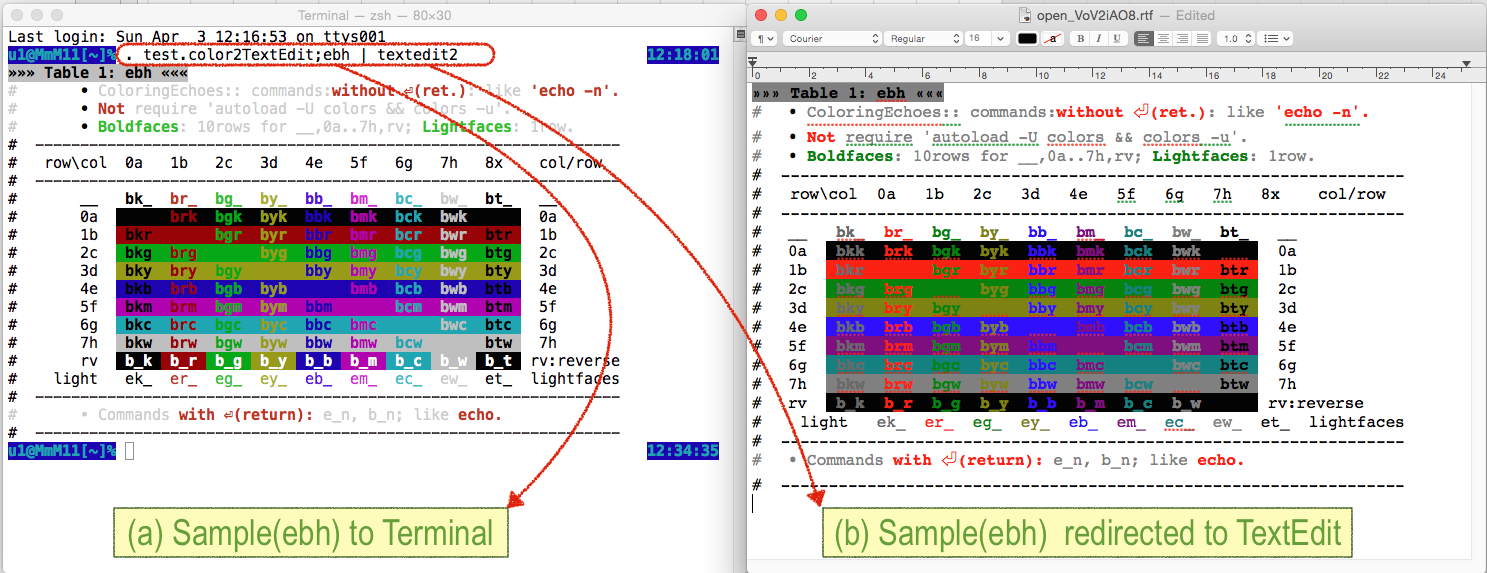Toggle bold formatting in TextEdit toolbar
Image resolution: width=1487 pixels, height=573 pixels.
coord(1080,39)
